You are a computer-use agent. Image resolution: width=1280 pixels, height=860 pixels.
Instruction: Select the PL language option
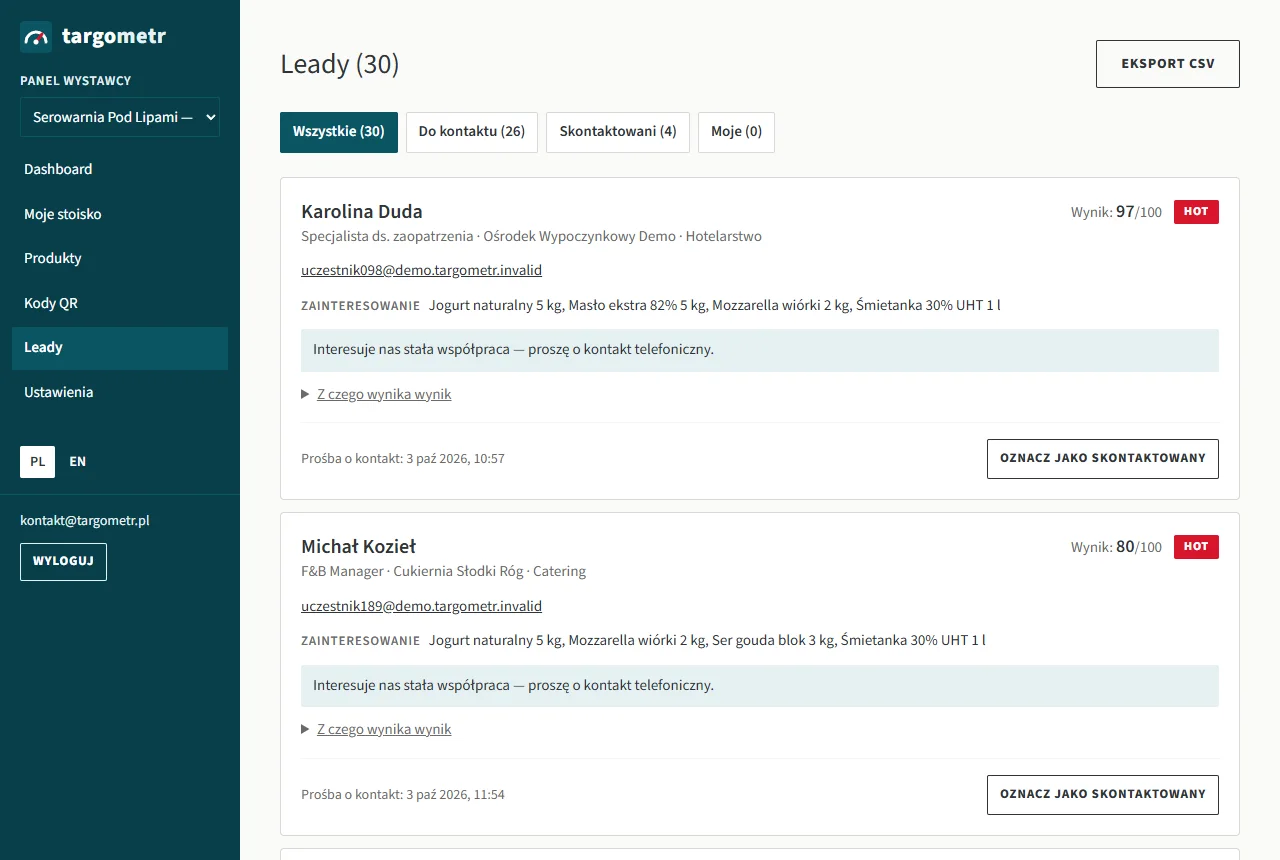pos(37,461)
